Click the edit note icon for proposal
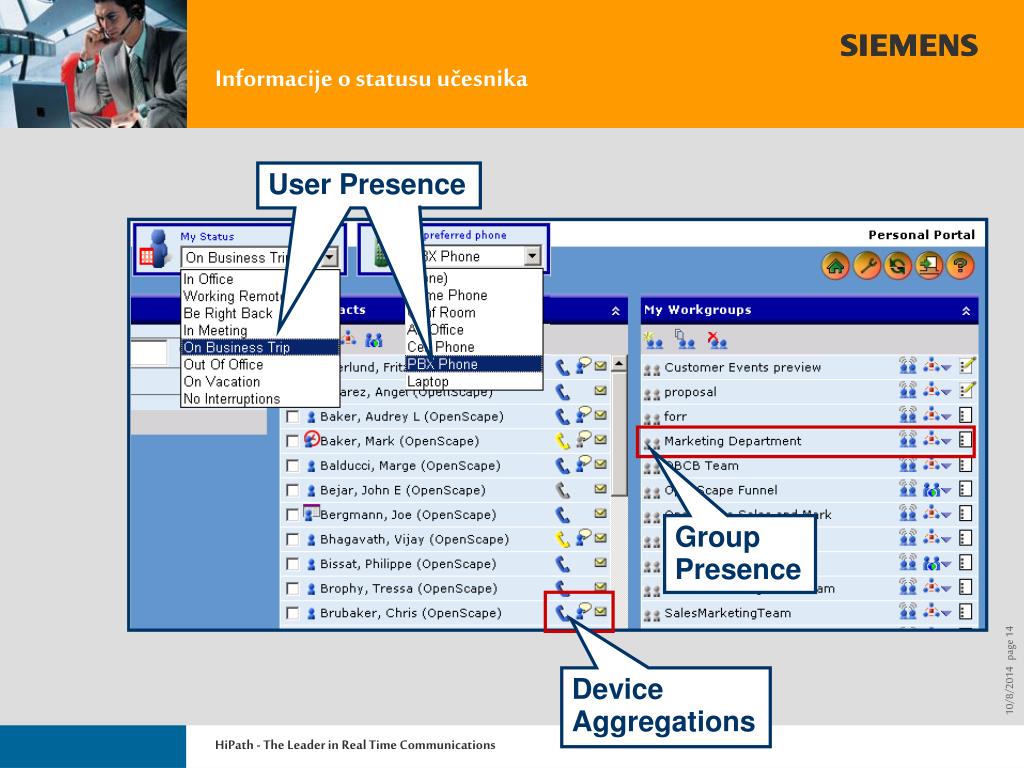 tap(967, 391)
